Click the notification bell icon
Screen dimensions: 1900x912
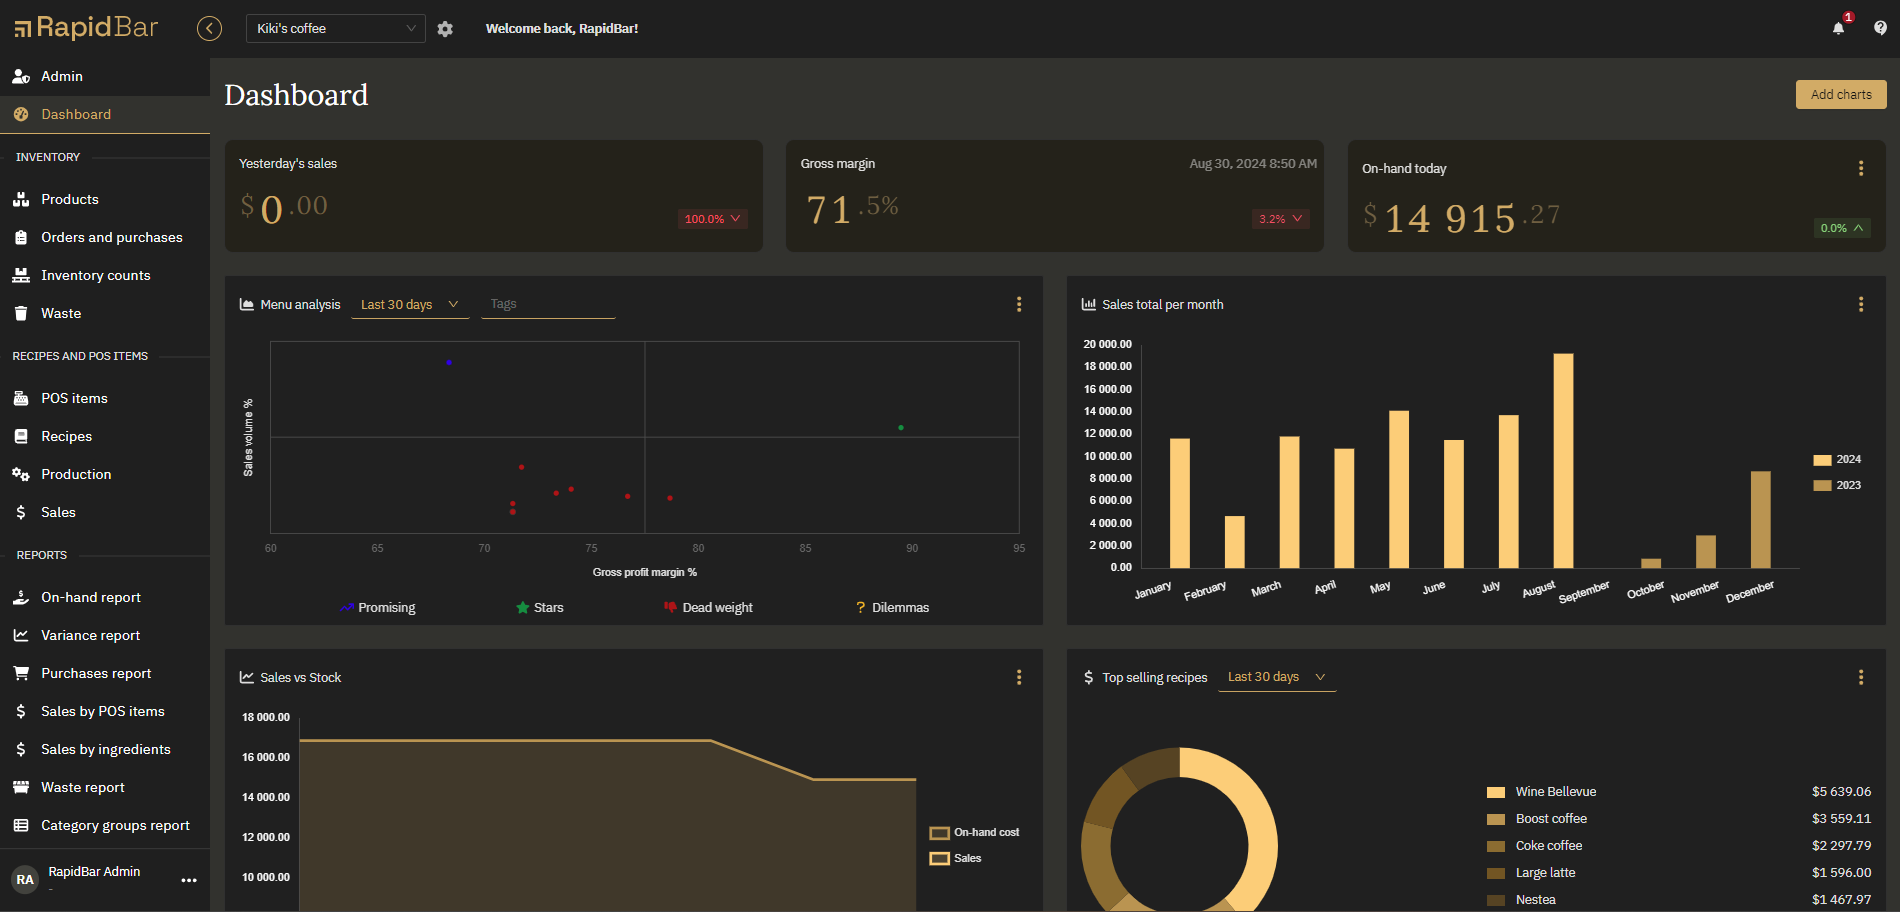pos(1838,28)
